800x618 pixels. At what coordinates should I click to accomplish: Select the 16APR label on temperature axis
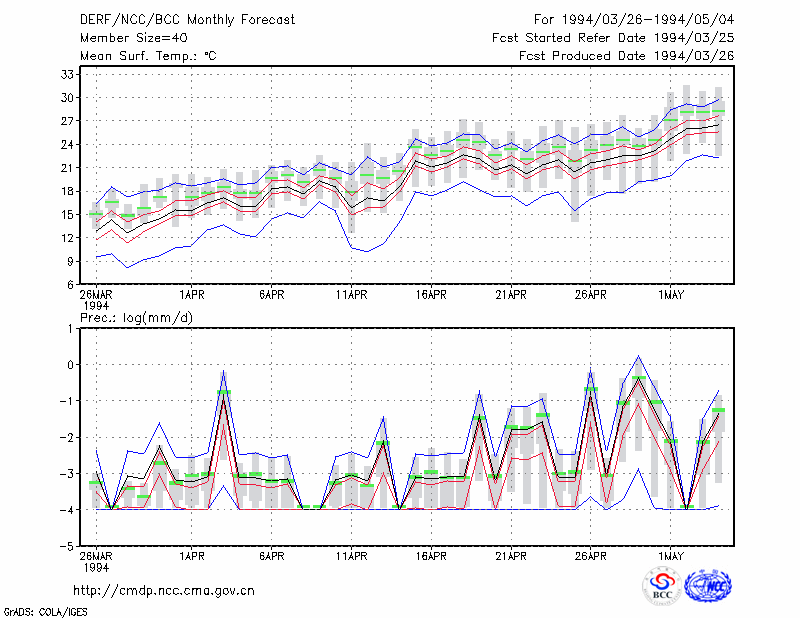point(431,295)
